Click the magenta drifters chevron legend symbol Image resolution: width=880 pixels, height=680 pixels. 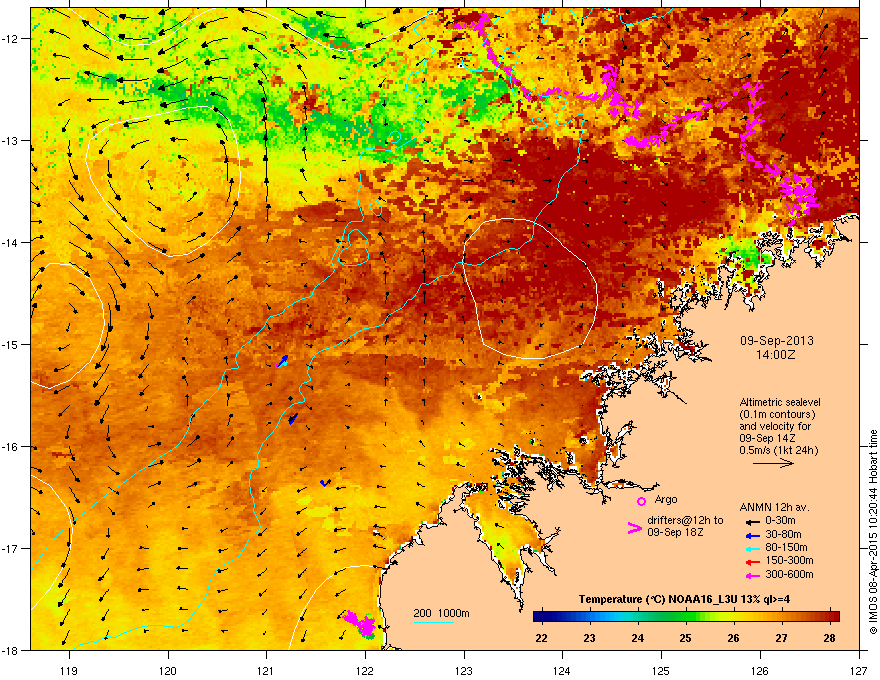[634, 528]
